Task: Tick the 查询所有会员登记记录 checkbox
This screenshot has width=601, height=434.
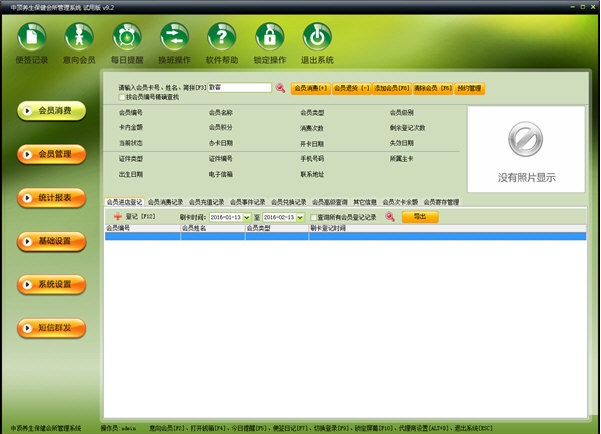Action: 314,217
